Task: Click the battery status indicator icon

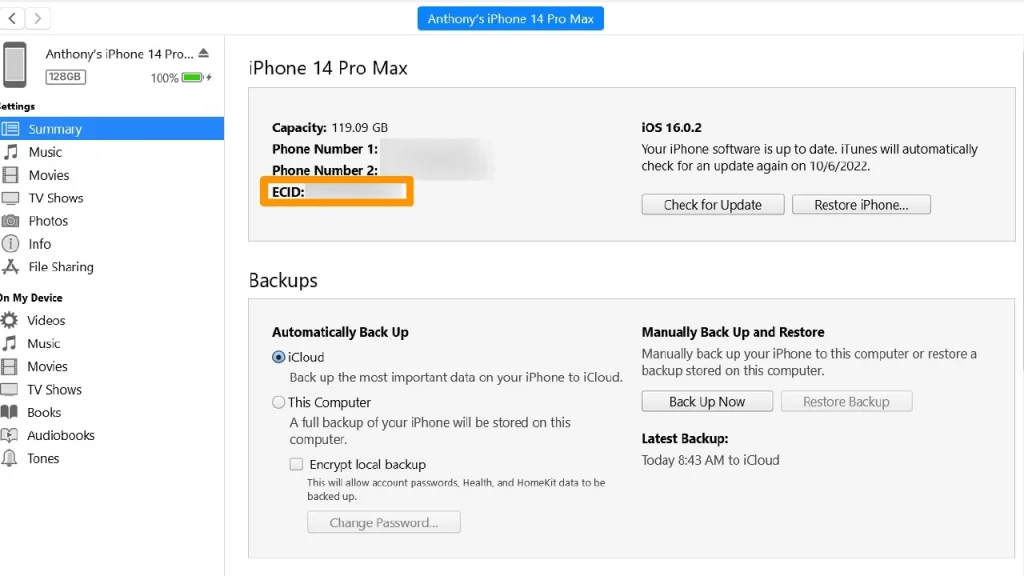Action: point(195,77)
